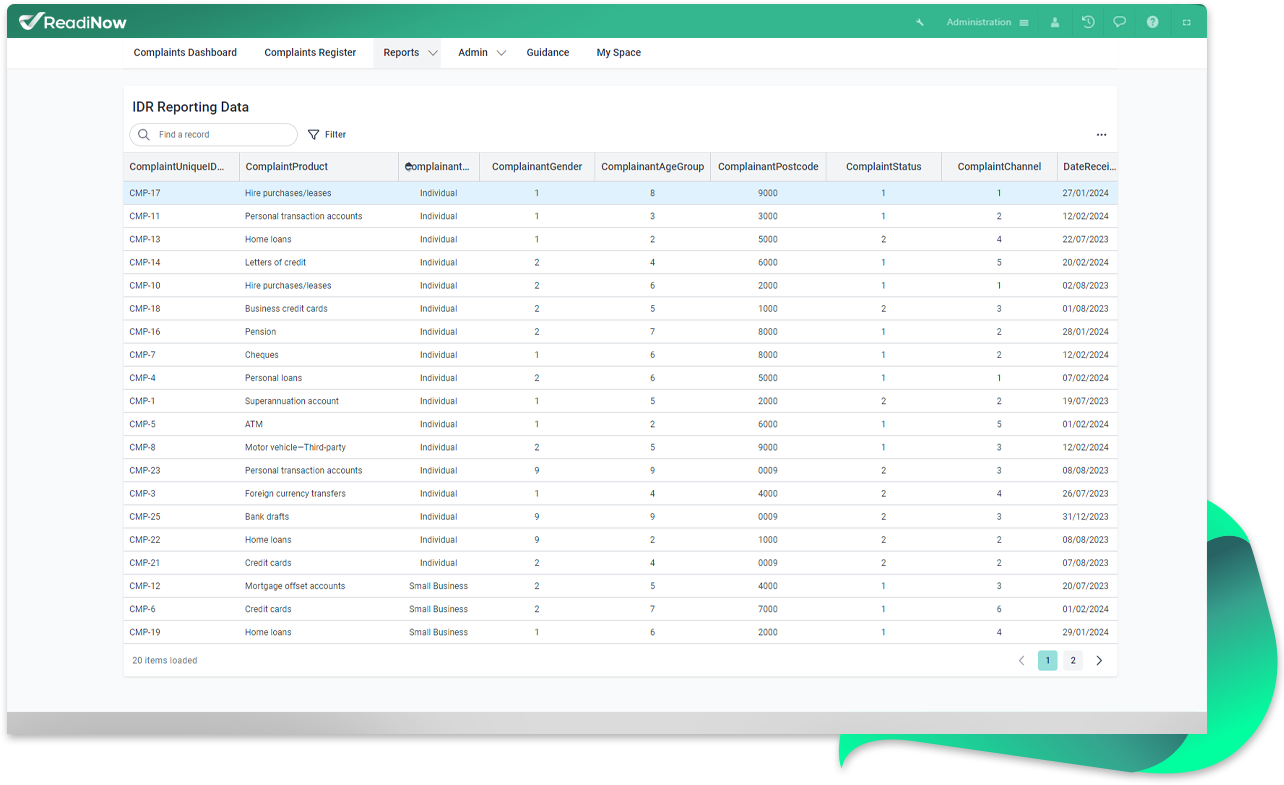Open the Administration hamburger menu

tap(1024, 22)
